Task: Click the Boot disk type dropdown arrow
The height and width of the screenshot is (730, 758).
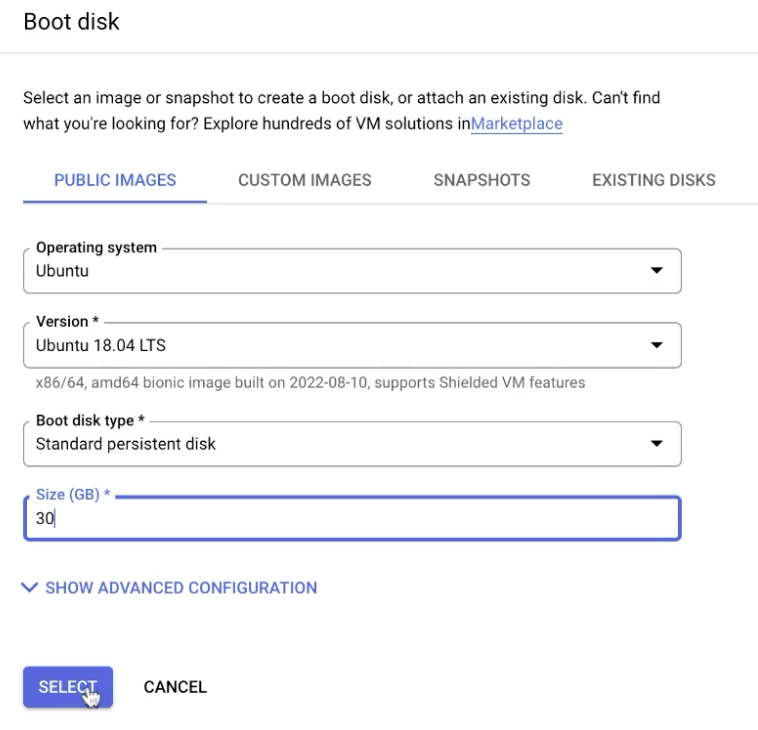Action: pyautogui.click(x=656, y=443)
